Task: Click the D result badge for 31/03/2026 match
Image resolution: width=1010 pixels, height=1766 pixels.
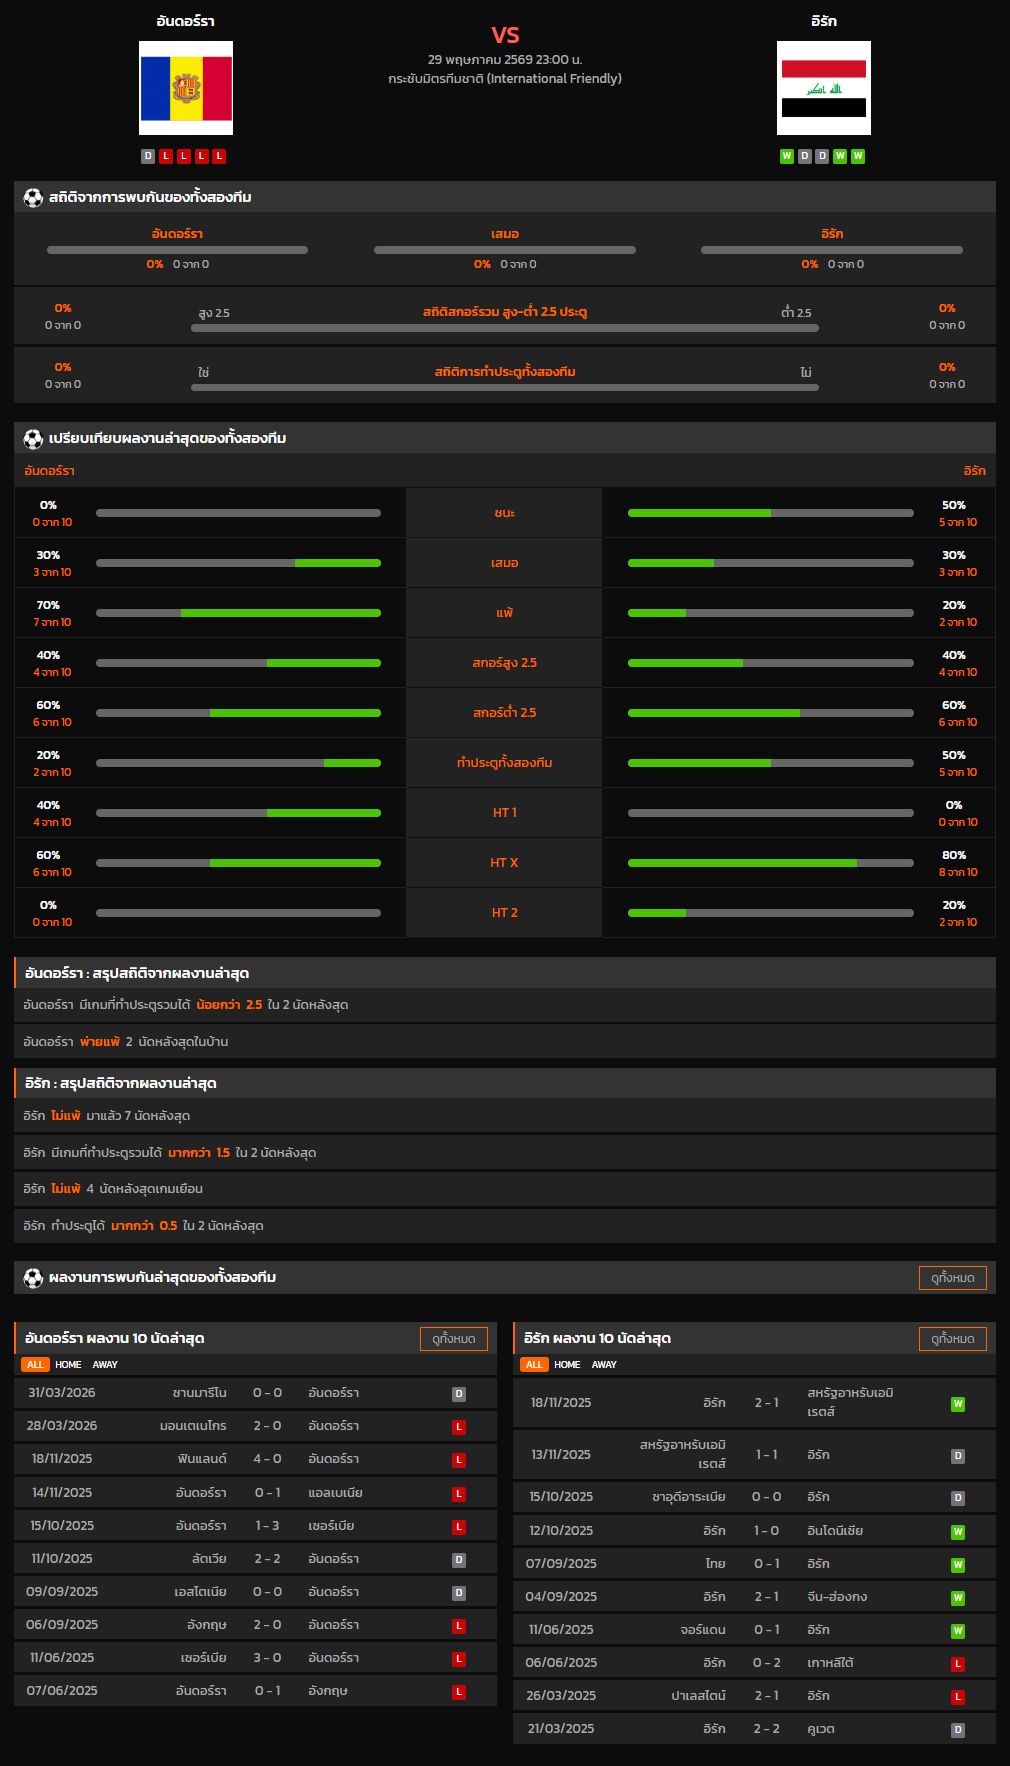Action: click(459, 1394)
